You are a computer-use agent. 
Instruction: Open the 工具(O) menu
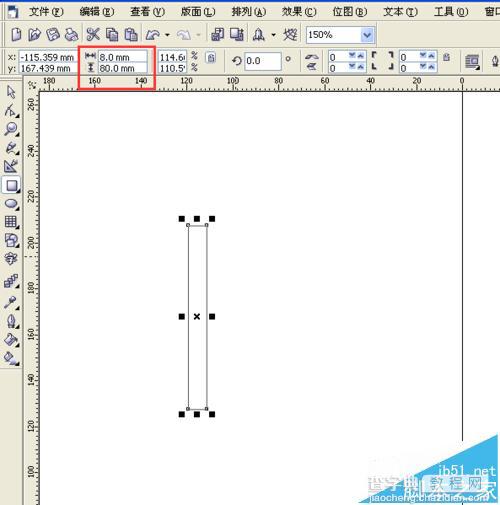(451, 12)
